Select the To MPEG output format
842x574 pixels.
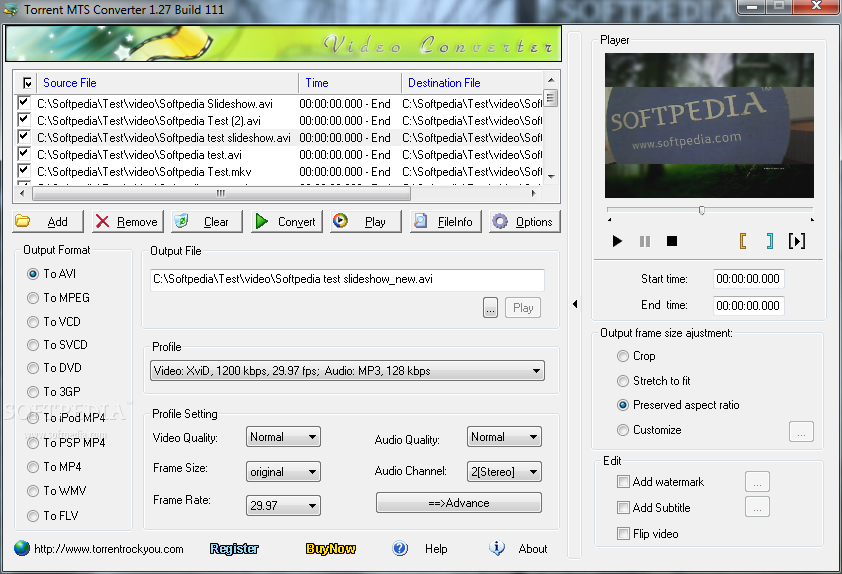pos(33,297)
